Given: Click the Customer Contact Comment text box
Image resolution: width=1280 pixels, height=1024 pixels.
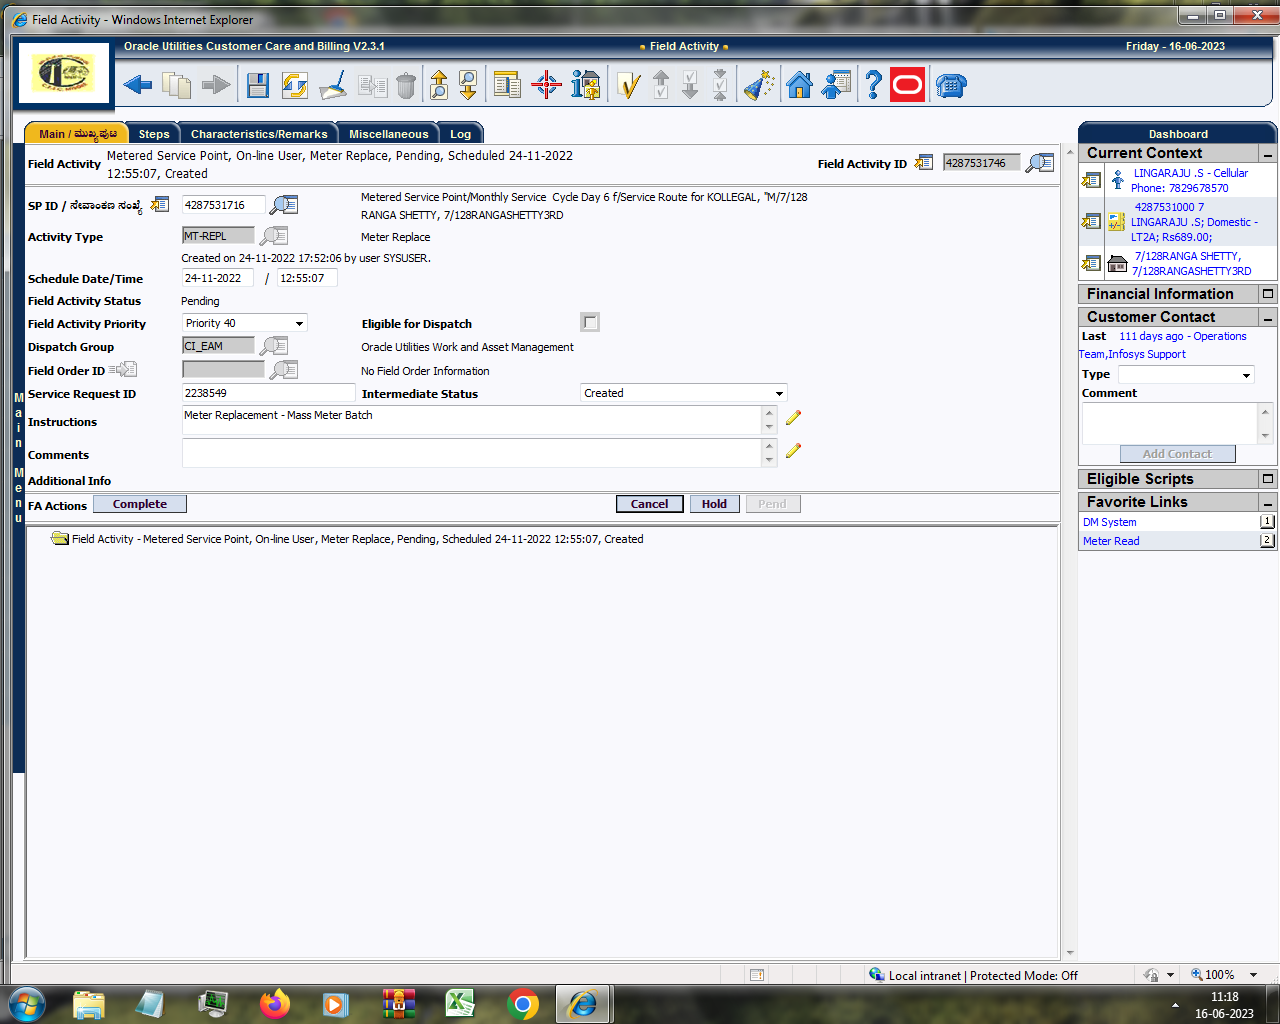Looking at the screenshot, I should click(x=1170, y=423).
